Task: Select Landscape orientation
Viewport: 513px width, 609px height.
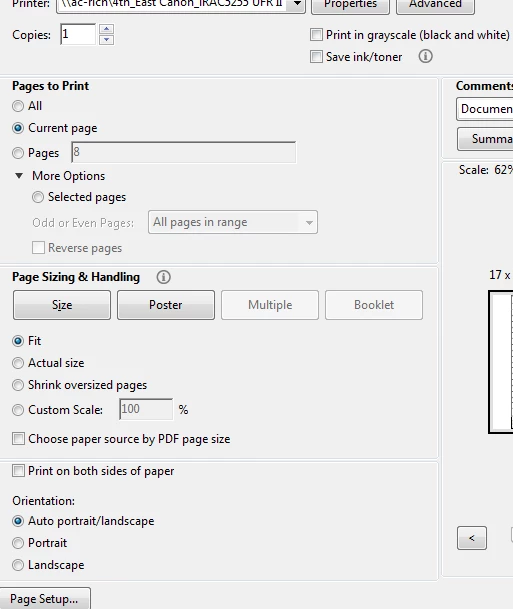Action: point(18,565)
